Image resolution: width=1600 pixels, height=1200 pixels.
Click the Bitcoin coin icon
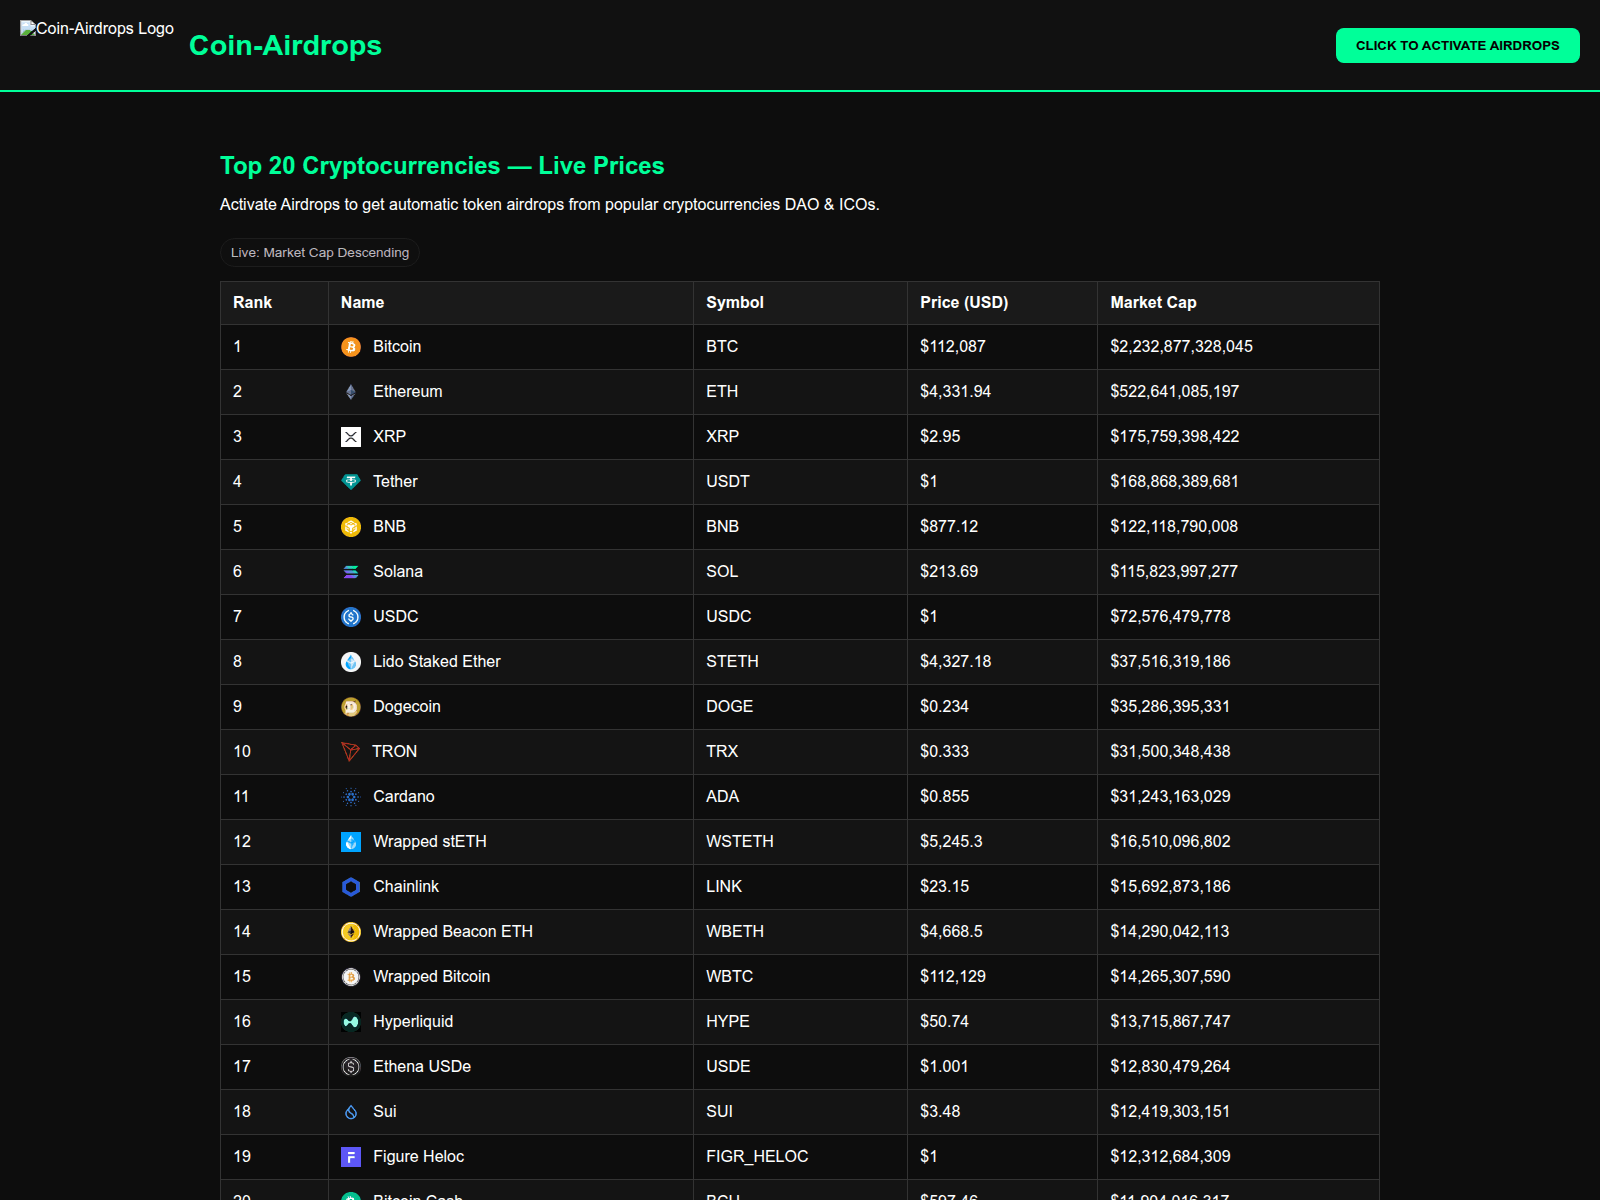coord(351,347)
